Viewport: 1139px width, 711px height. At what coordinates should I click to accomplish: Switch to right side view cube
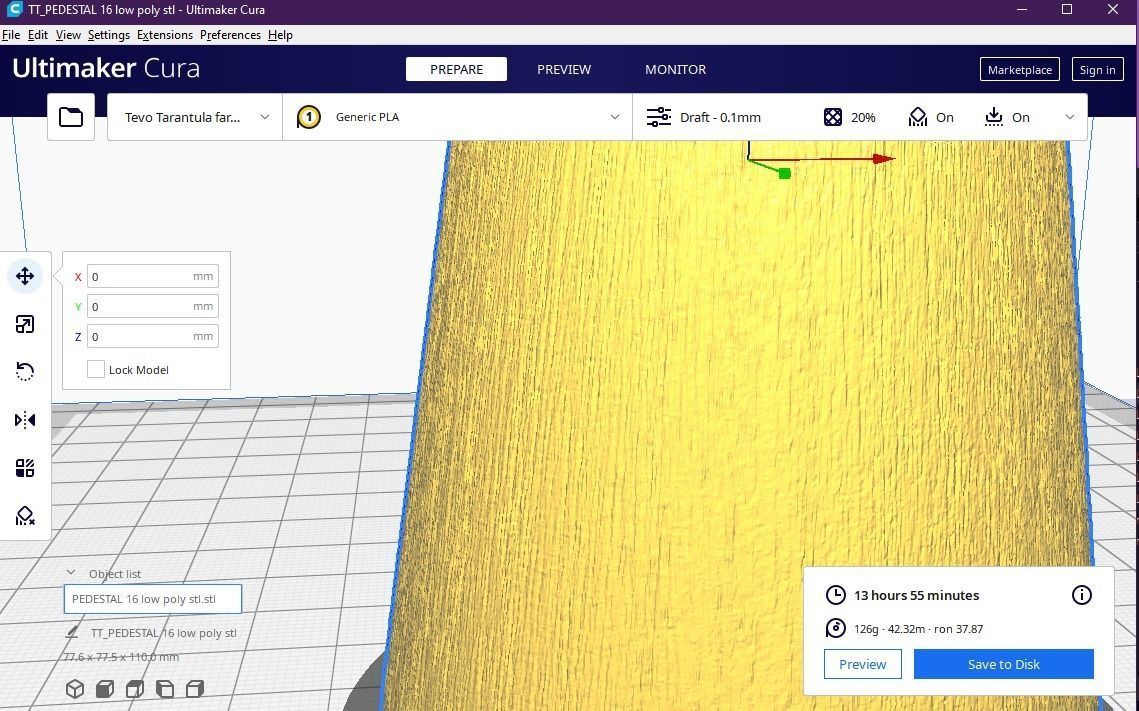[195, 688]
